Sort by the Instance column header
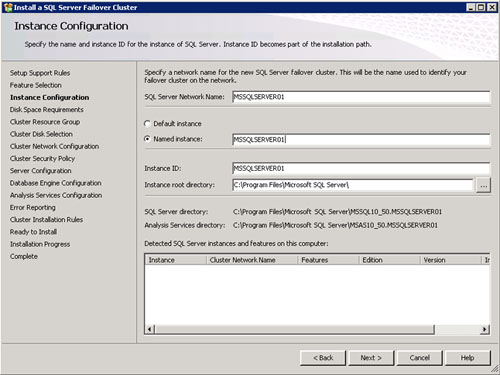The height and width of the screenshot is (375, 500). (x=176, y=260)
